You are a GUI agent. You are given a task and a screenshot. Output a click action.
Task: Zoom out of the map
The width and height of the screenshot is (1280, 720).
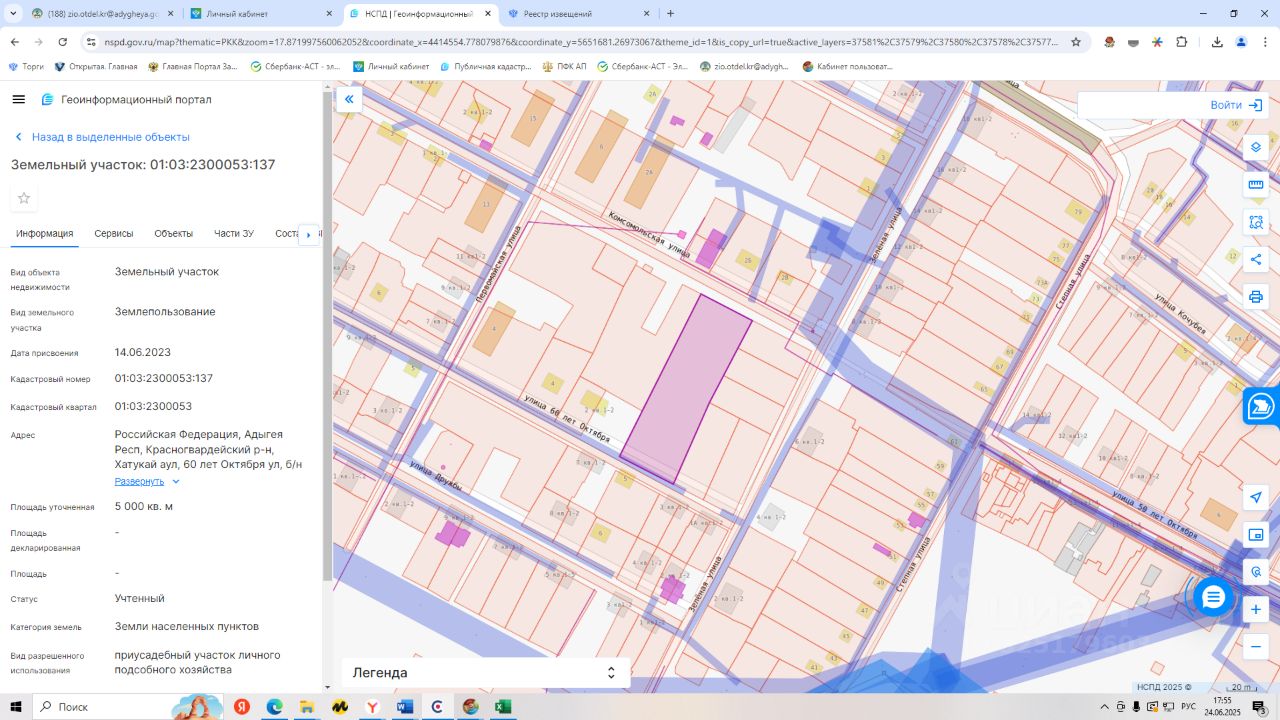(1256, 647)
